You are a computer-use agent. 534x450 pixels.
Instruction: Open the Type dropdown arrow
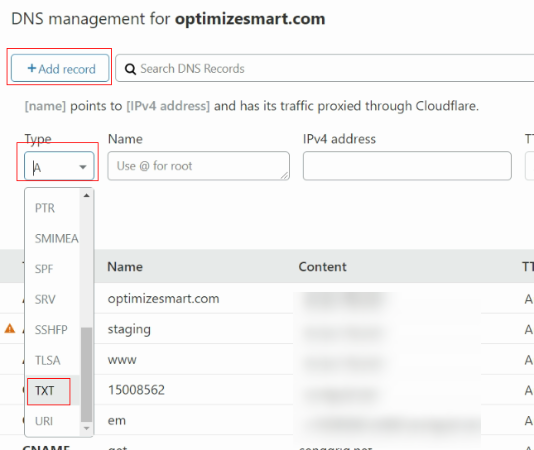point(82,167)
